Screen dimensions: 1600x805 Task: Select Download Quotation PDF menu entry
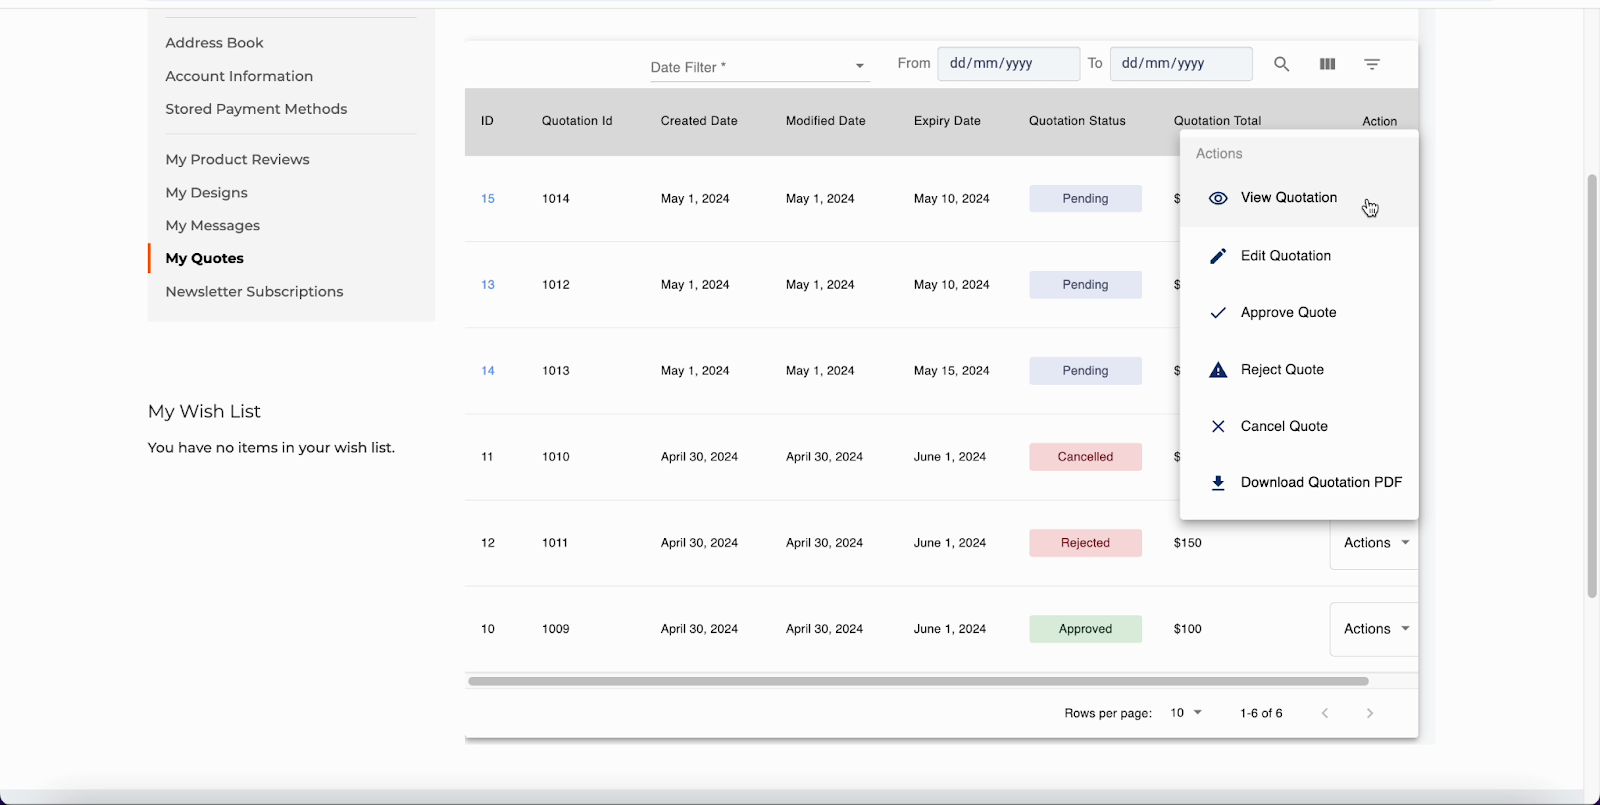(1320, 483)
